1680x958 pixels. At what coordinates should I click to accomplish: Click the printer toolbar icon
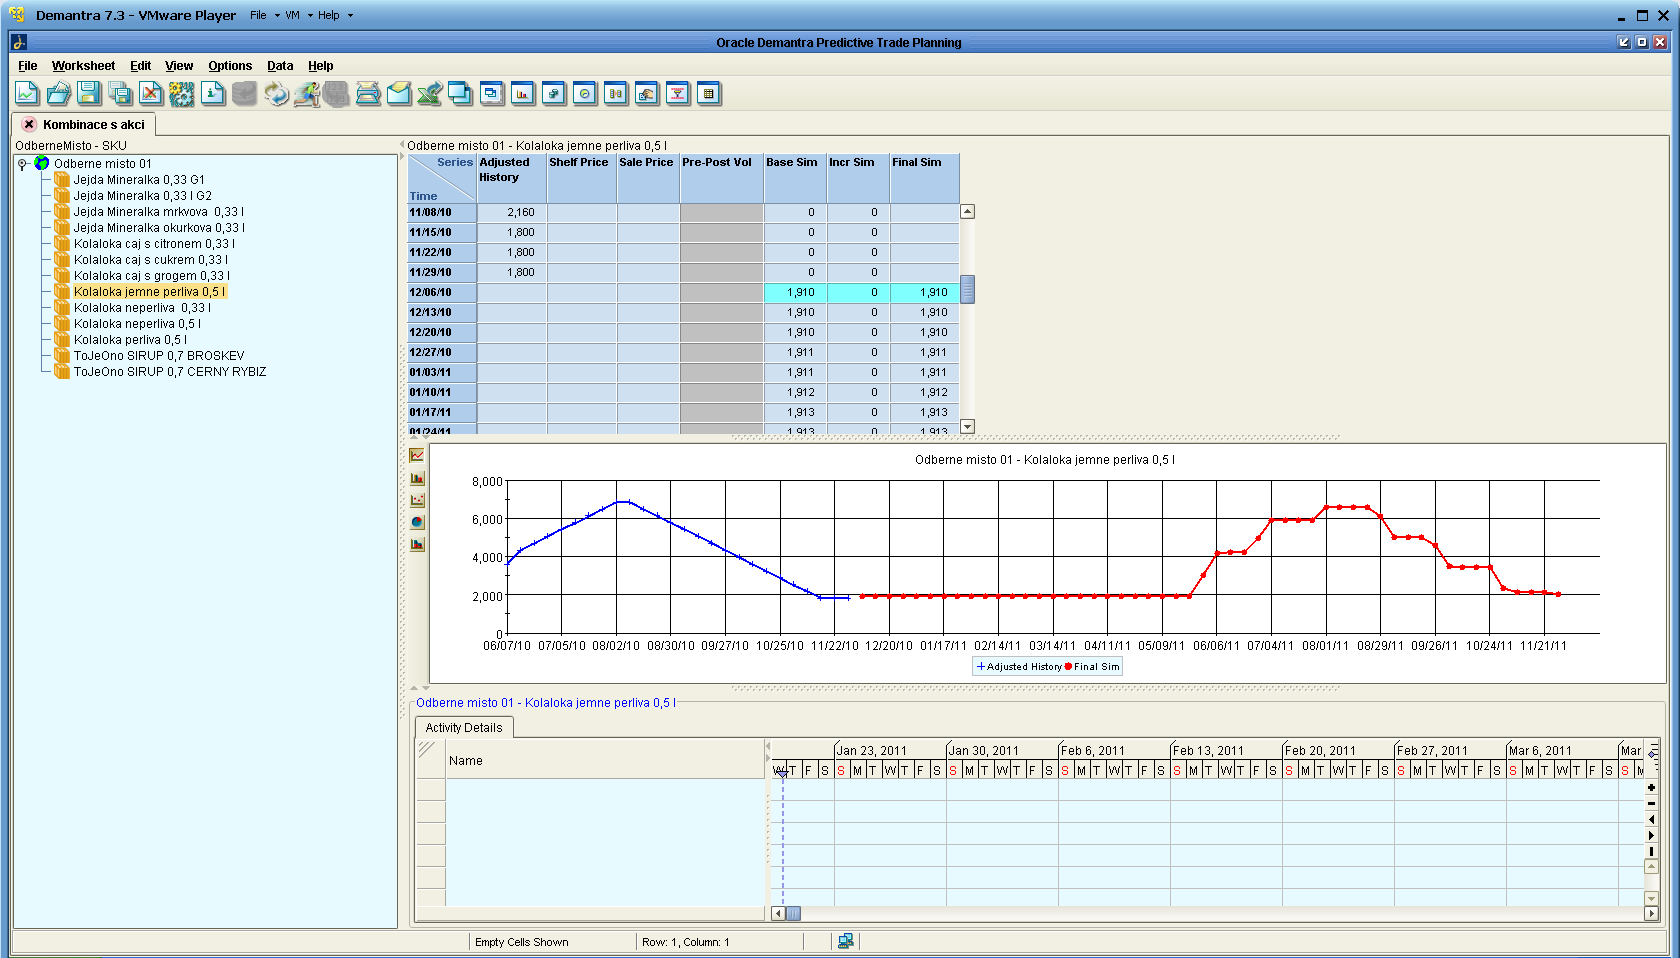tap(368, 94)
